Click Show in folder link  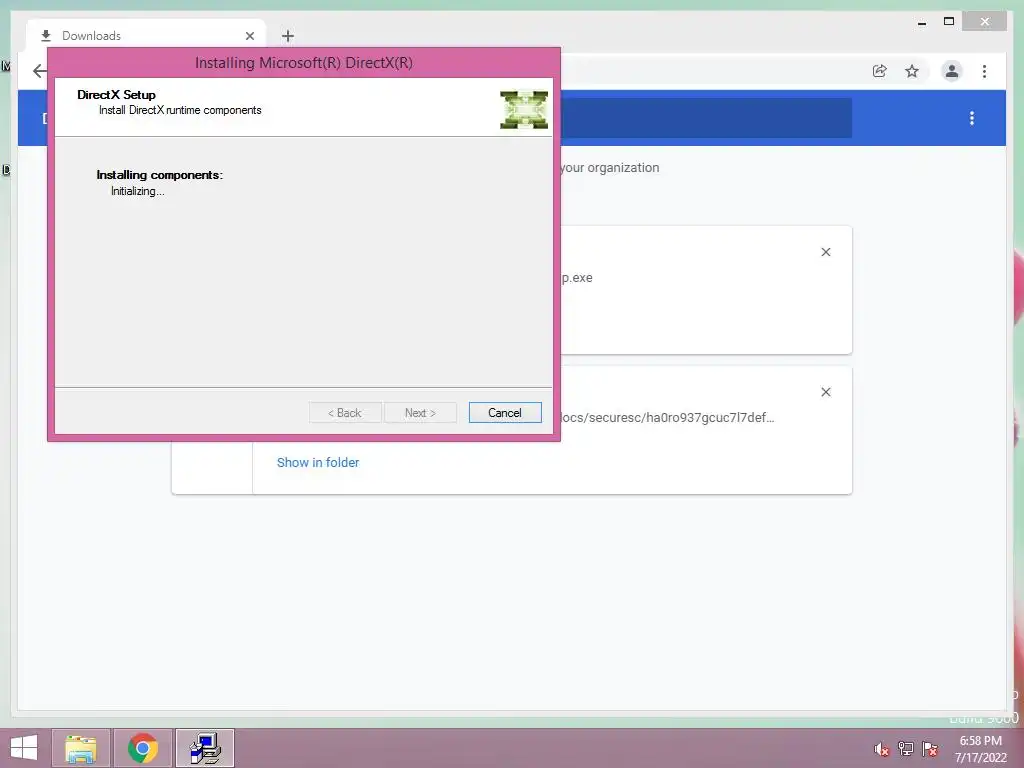tap(318, 462)
